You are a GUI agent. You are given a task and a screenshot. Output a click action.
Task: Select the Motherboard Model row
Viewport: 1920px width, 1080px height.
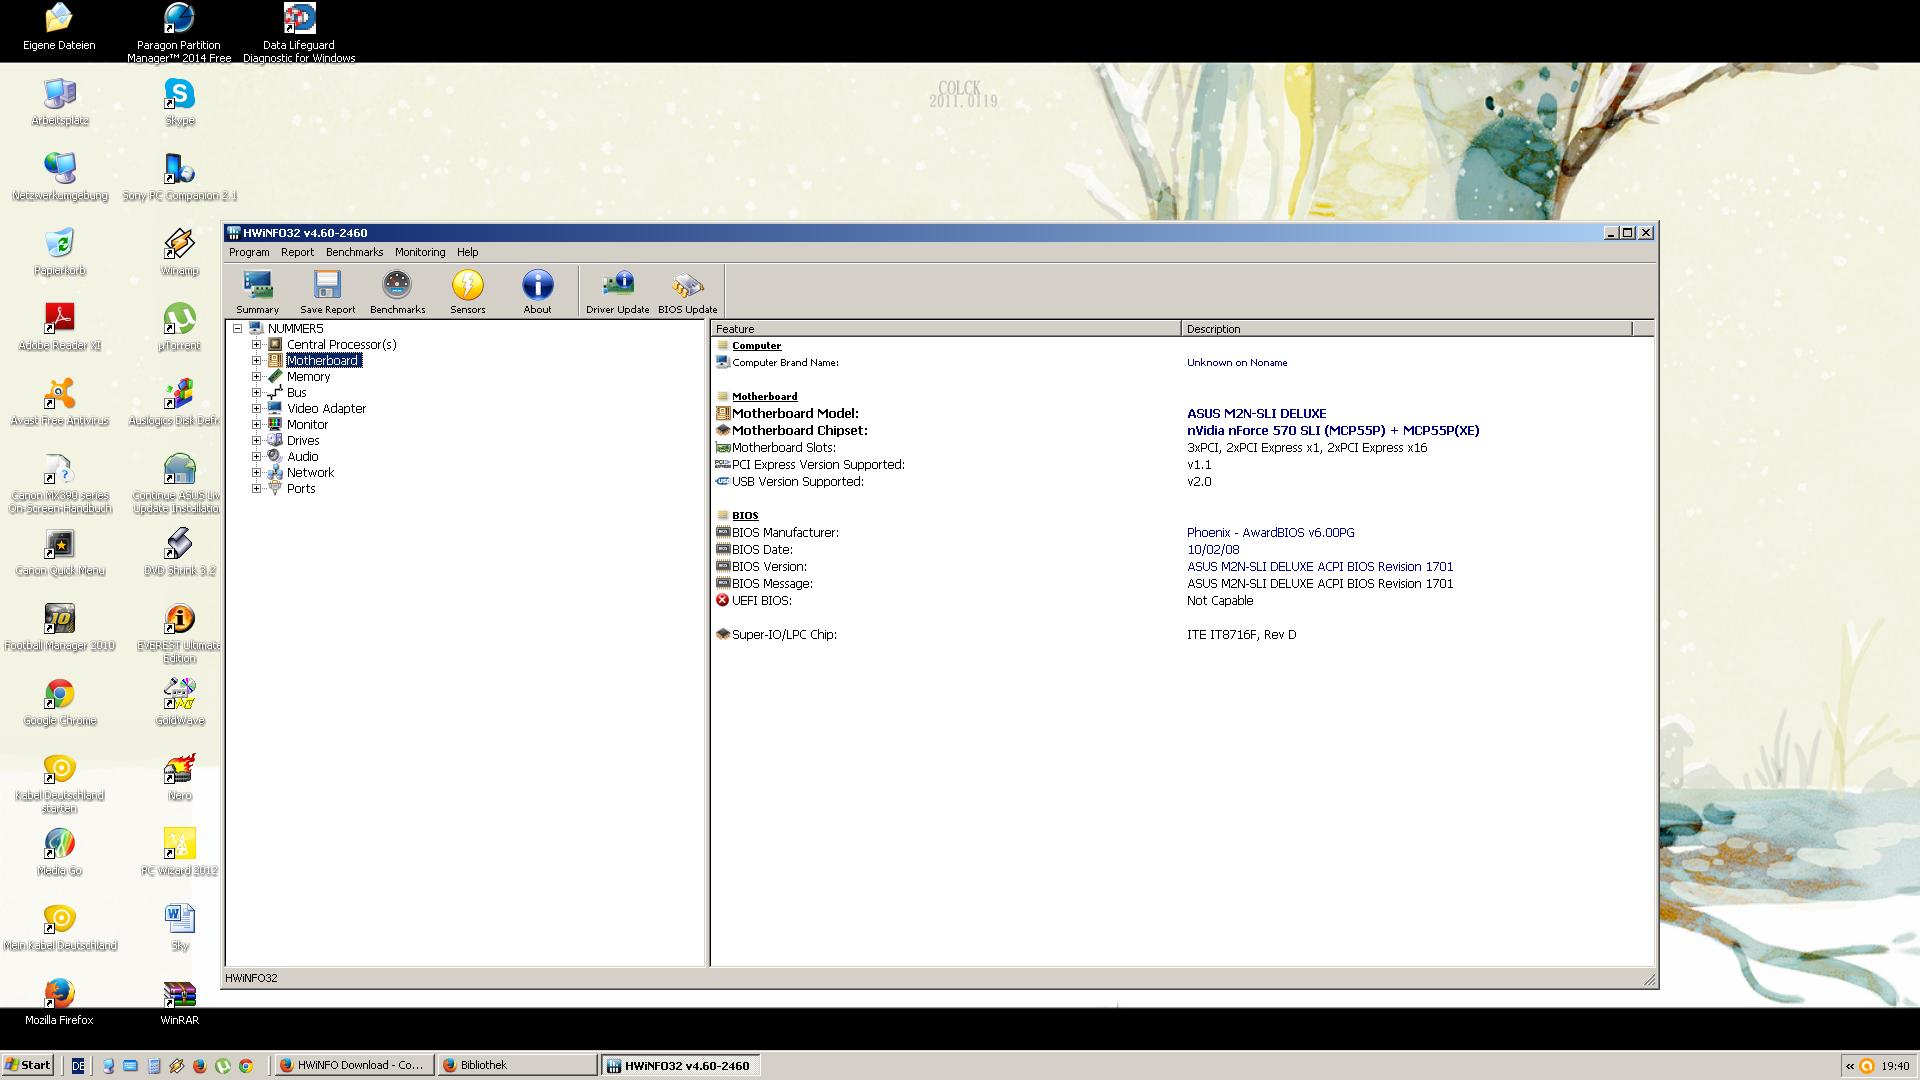1182,413
